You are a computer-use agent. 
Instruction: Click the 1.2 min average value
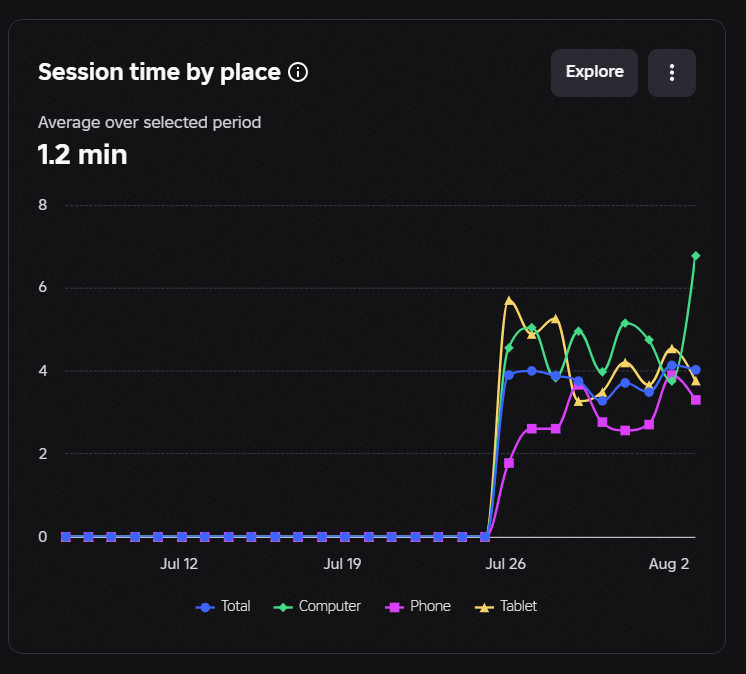click(83, 155)
